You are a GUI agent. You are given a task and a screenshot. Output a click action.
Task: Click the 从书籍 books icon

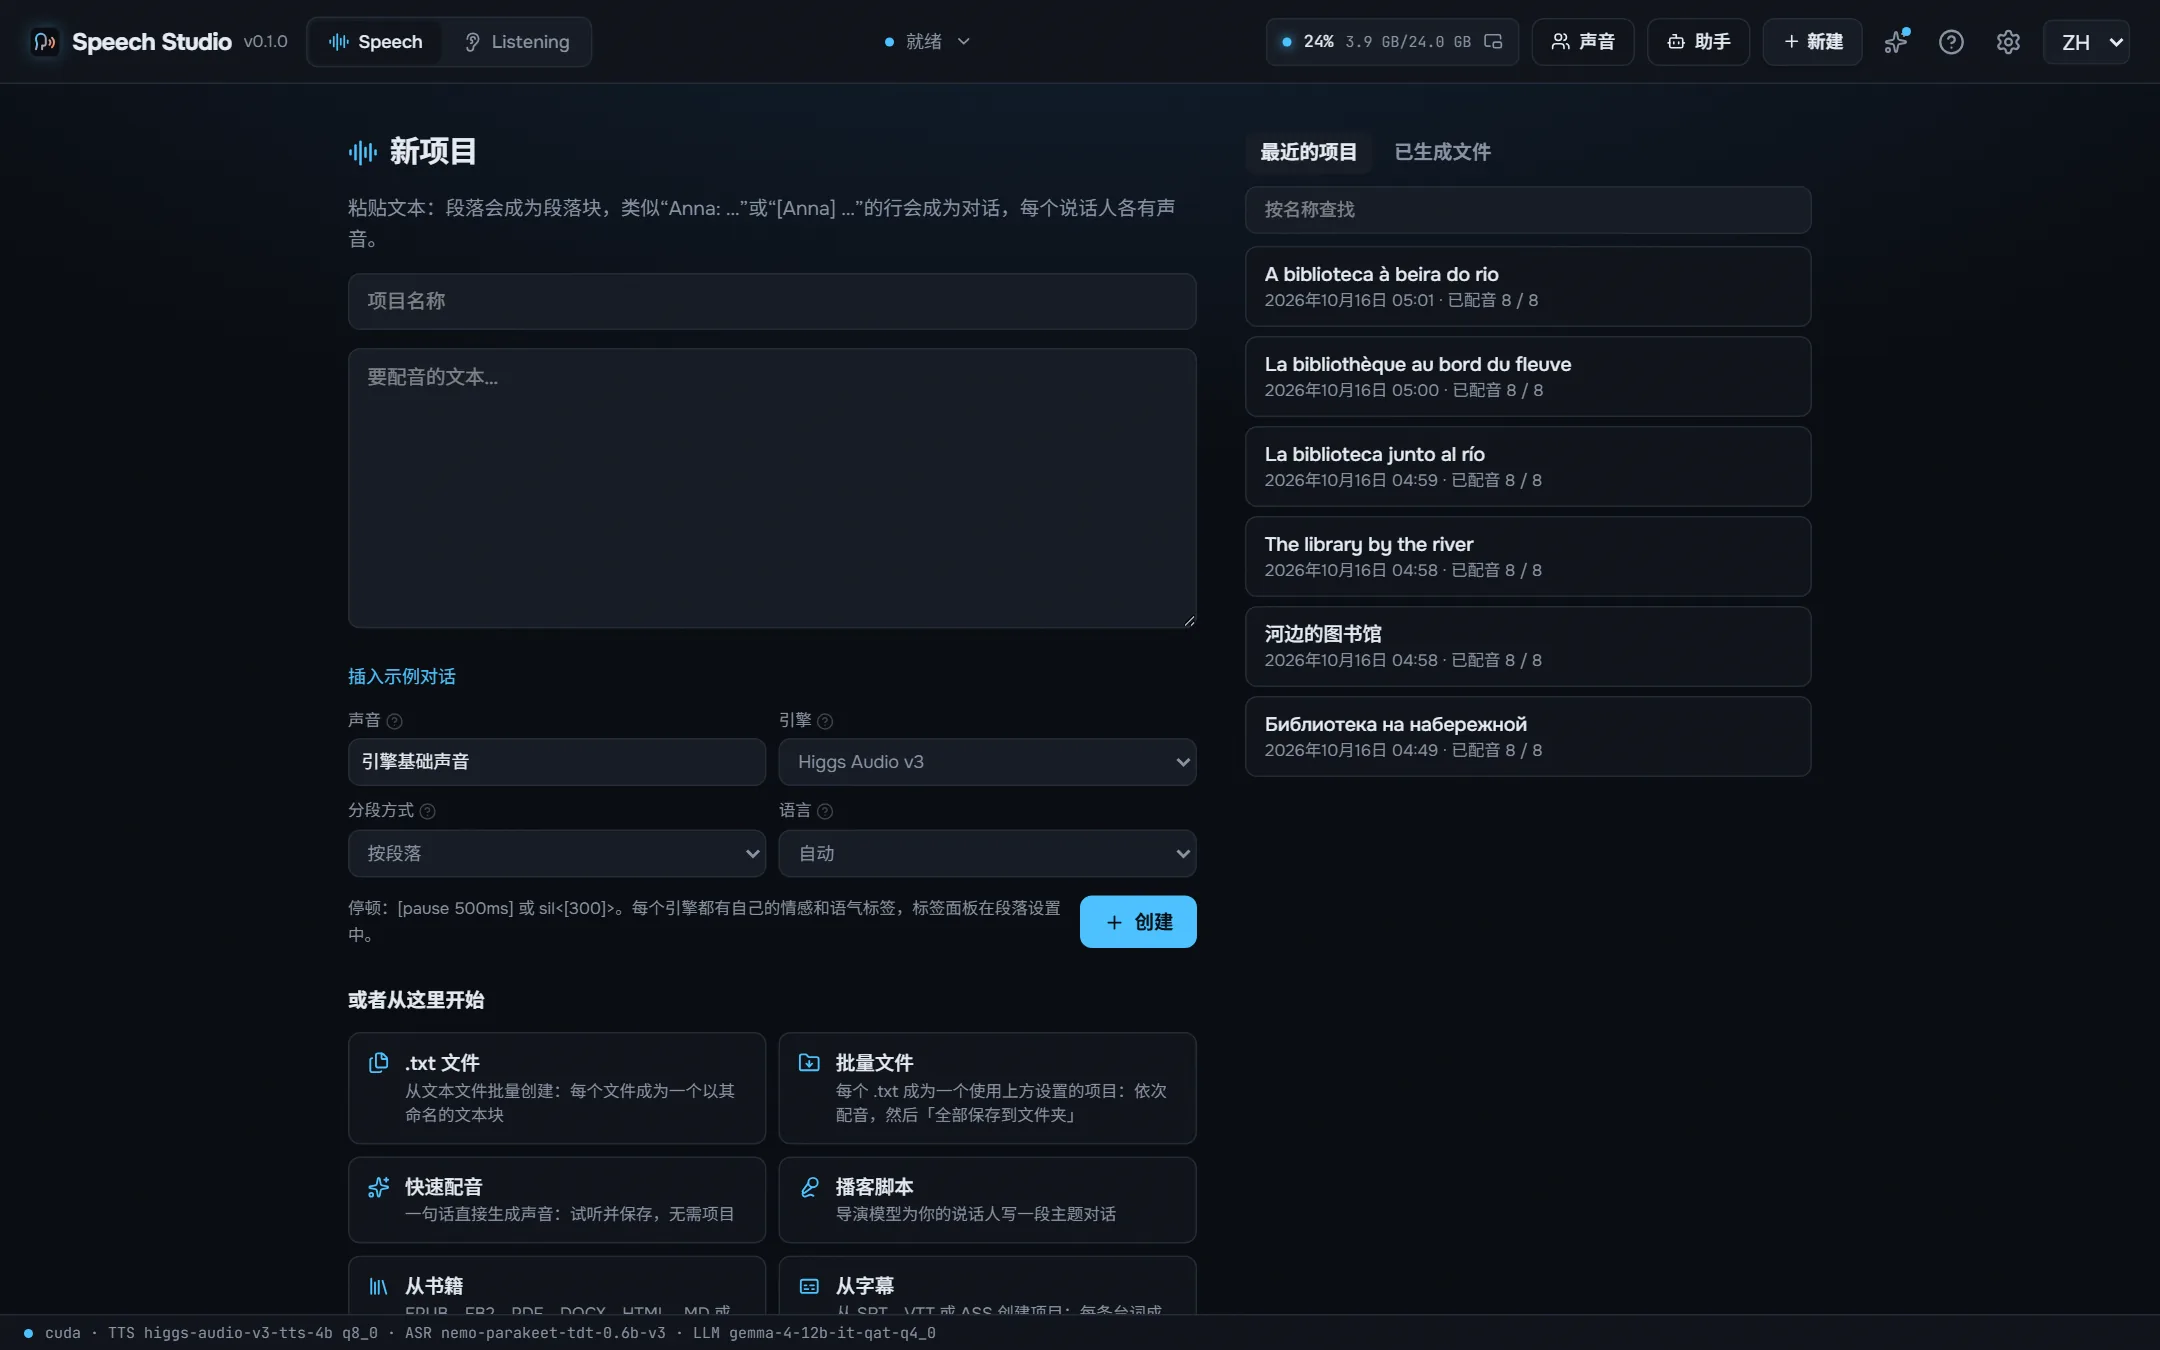point(378,1286)
